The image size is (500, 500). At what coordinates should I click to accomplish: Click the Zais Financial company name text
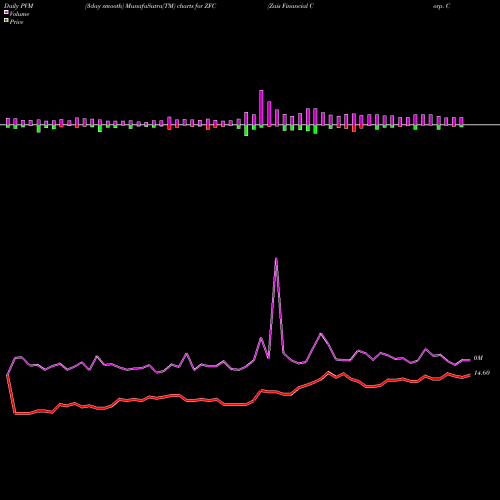click(290, 6)
